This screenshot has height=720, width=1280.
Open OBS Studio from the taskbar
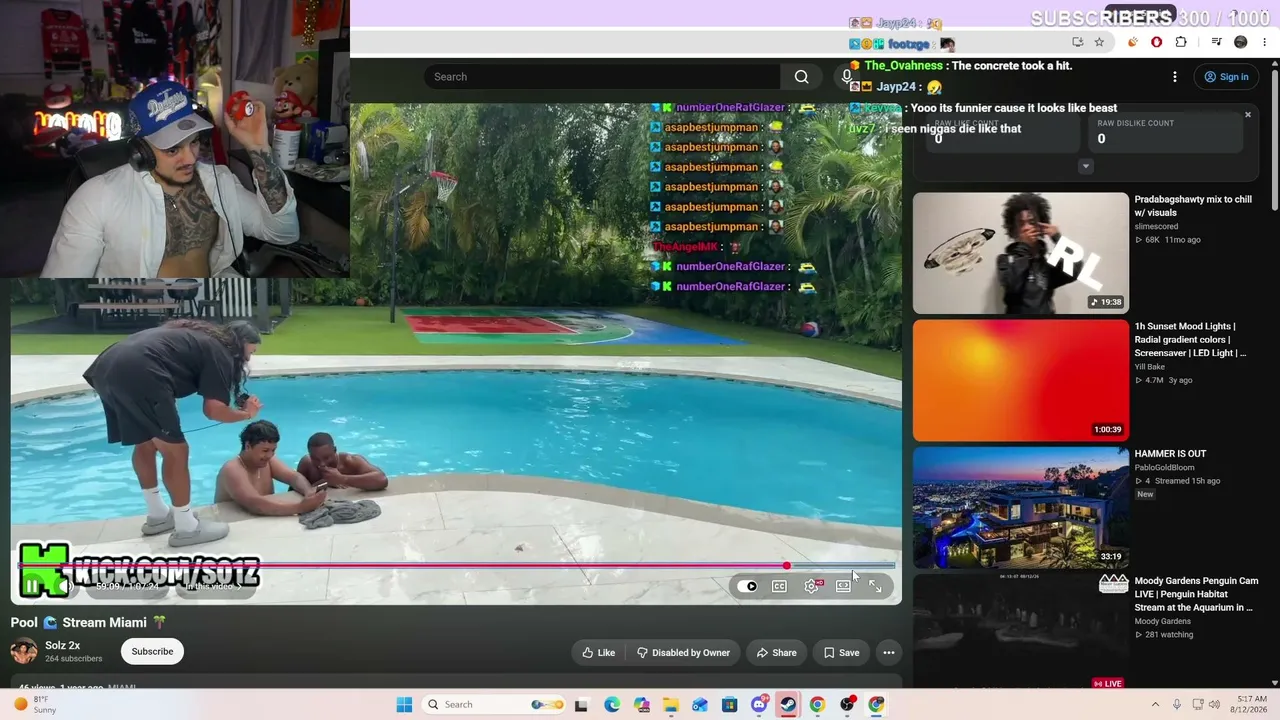click(847, 705)
